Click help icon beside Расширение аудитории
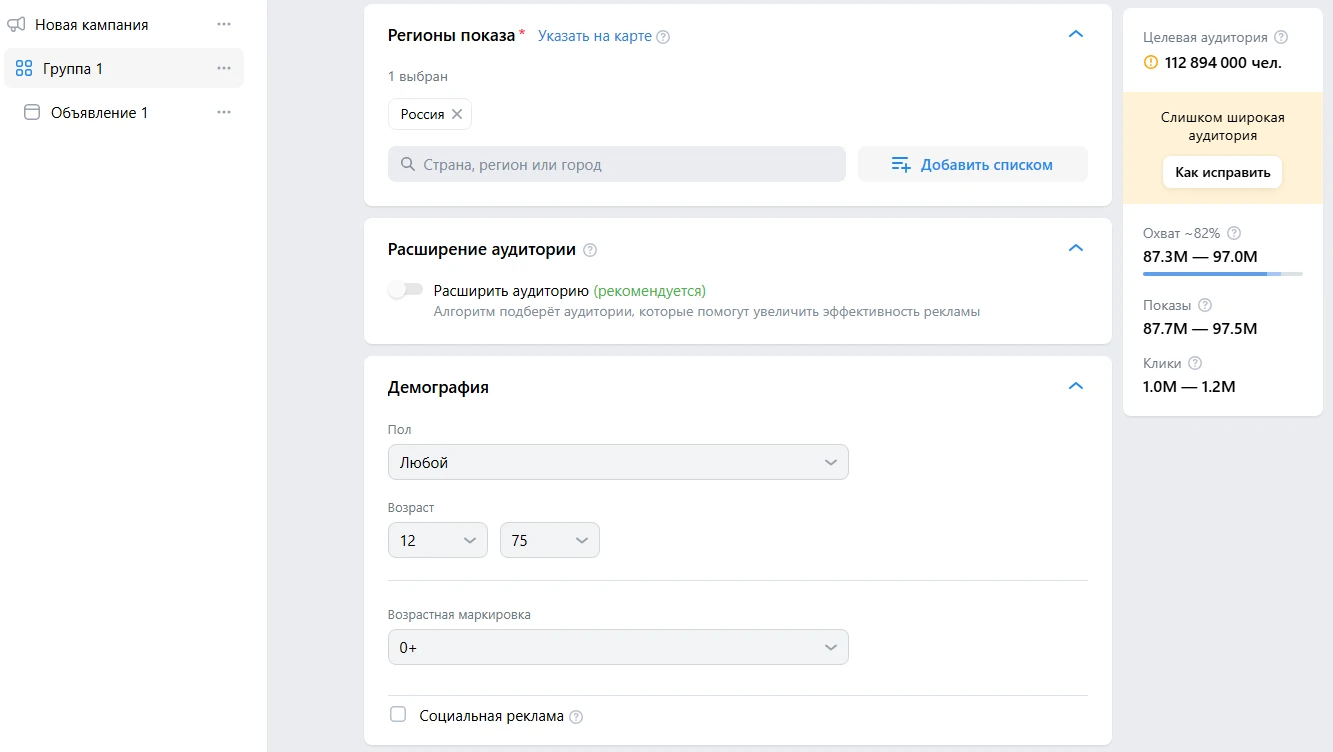The width and height of the screenshot is (1333, 752). (x=590, y=250)
